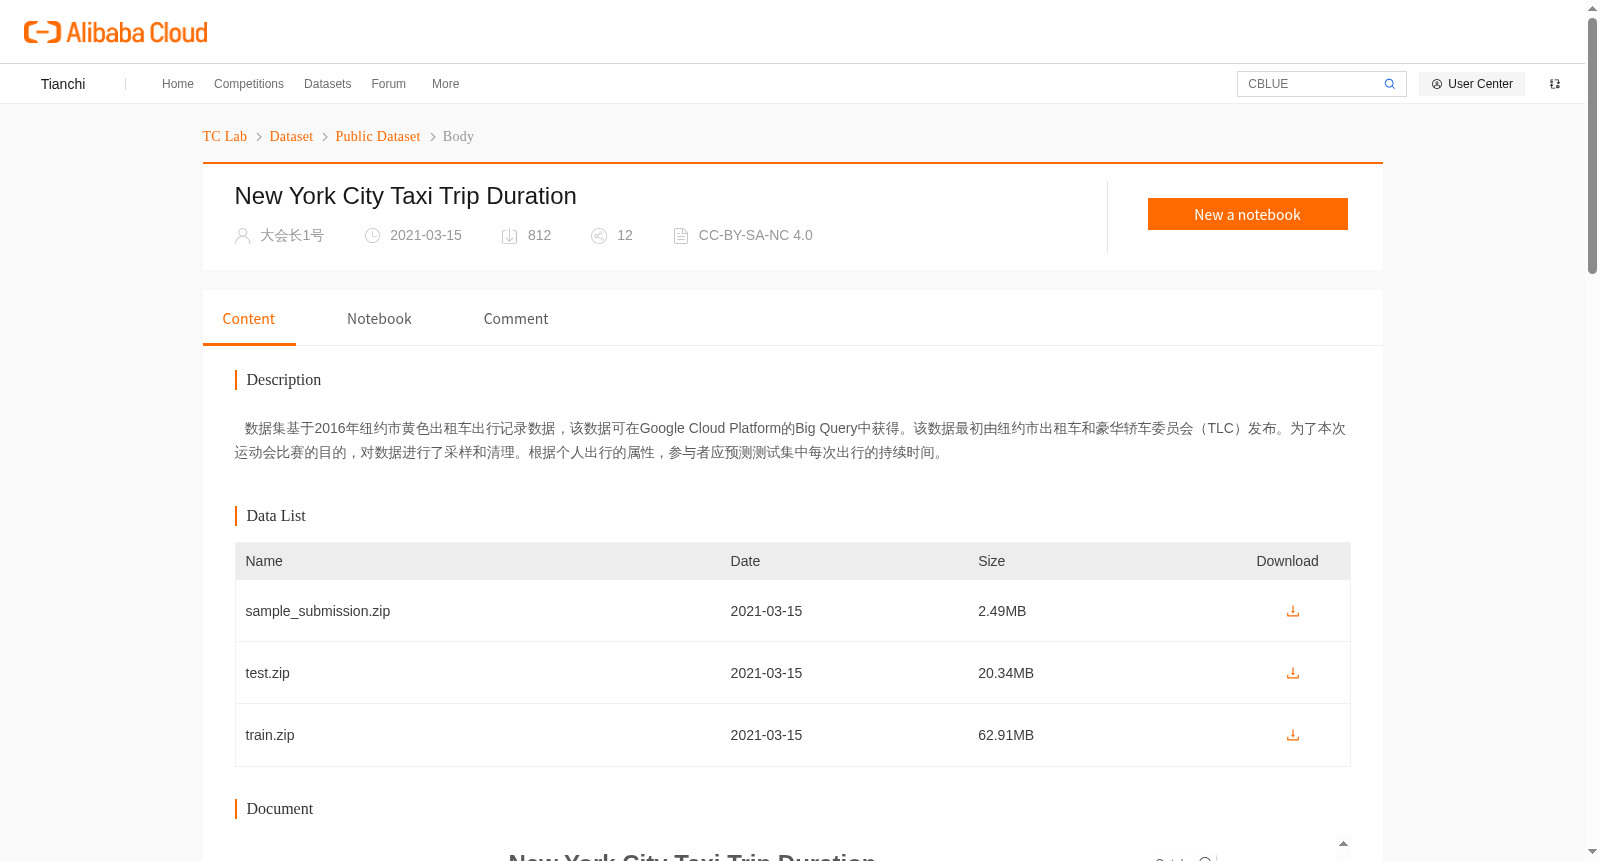Click the Description section heading

point(283,380)
